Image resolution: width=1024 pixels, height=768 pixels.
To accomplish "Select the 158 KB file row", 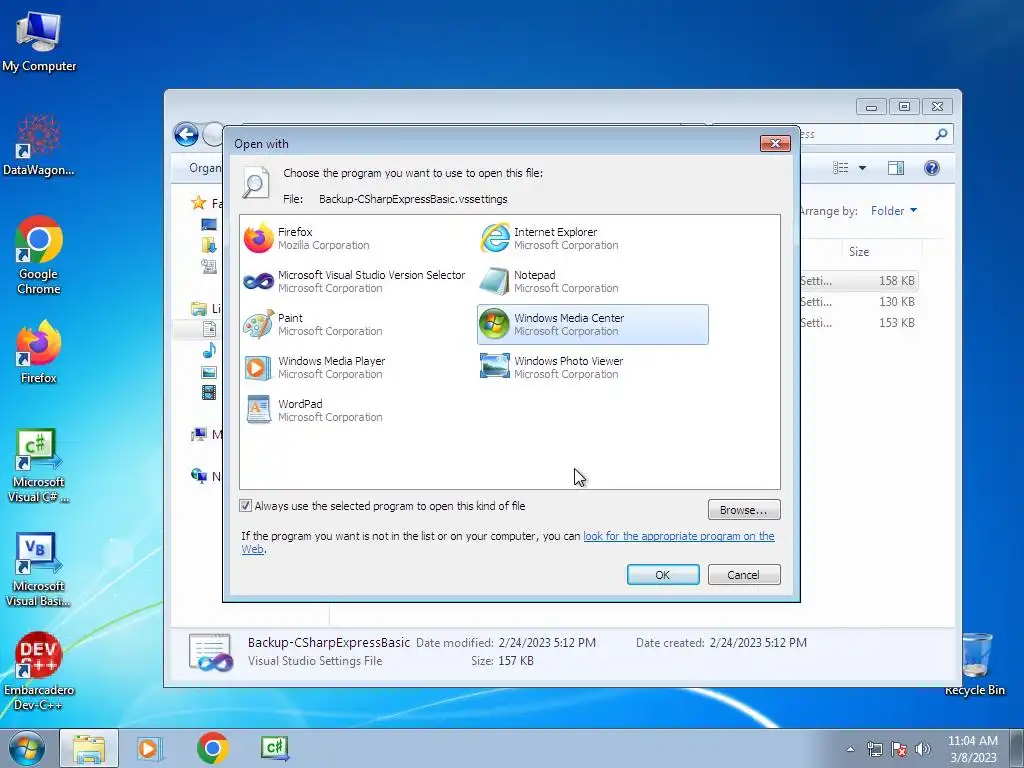I will pos(859,281).
